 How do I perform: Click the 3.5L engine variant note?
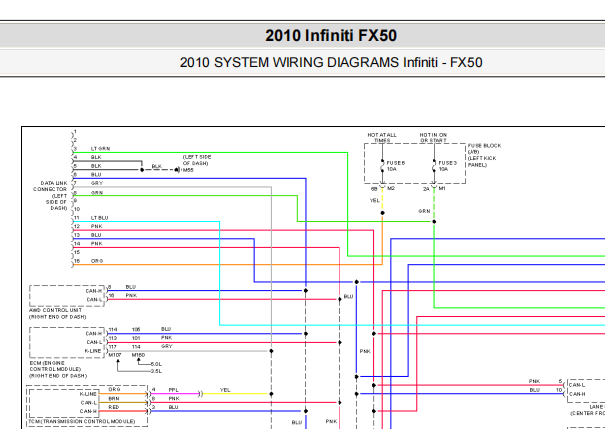(156, 372)
